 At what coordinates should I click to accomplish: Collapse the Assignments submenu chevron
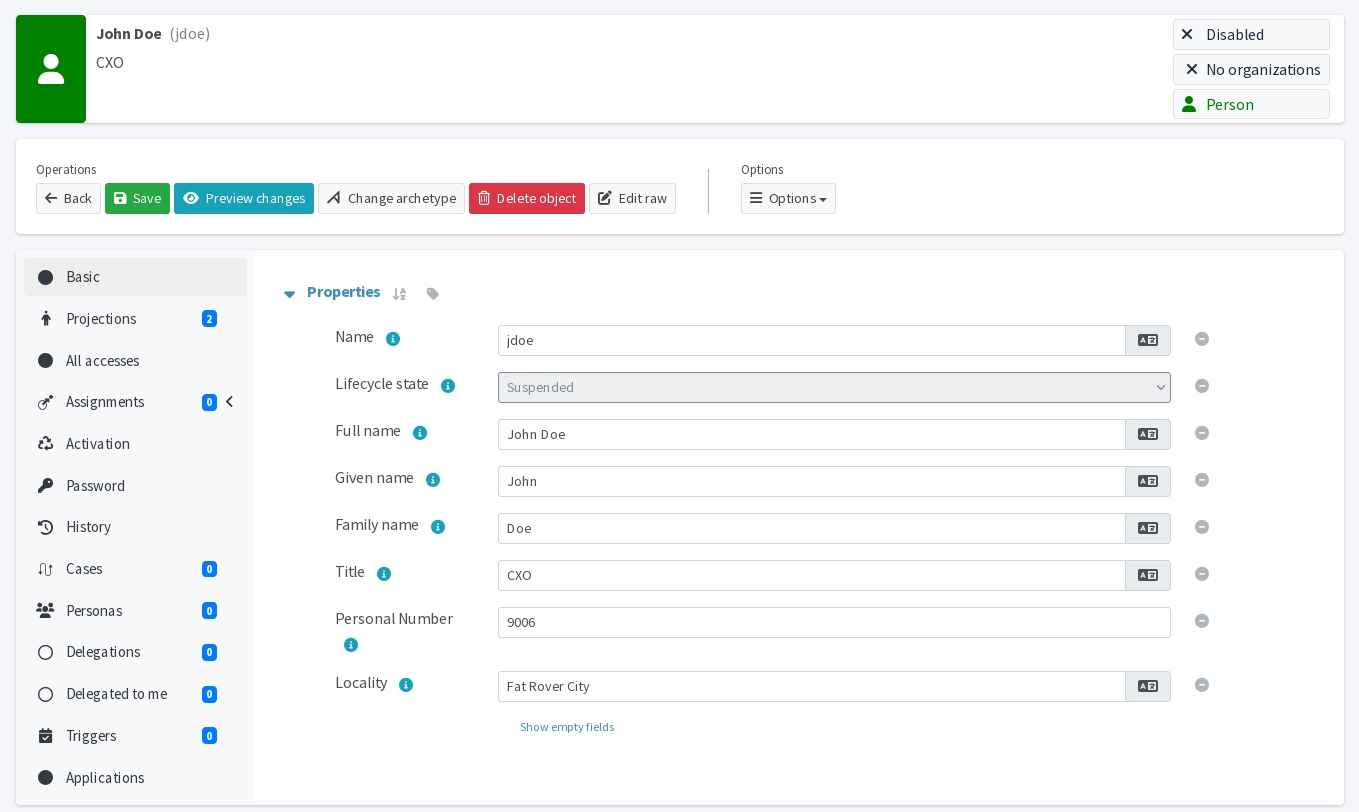[229, 401]
